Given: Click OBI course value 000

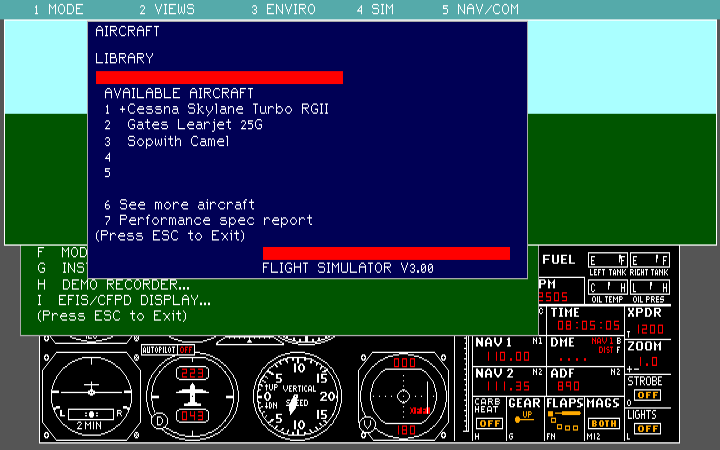Looking at the screenshot, I should [404, 363].
